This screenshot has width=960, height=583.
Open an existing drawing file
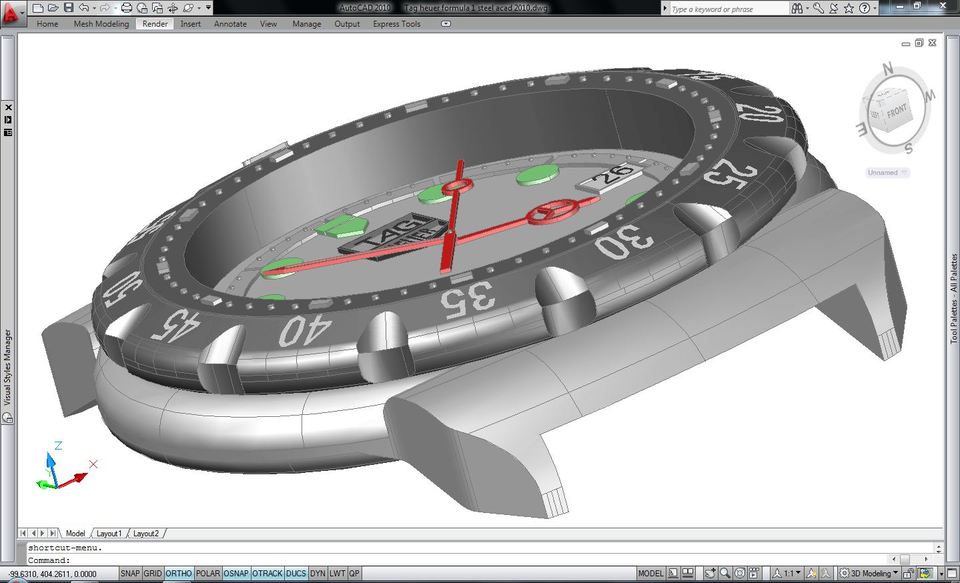coord(53,8)
